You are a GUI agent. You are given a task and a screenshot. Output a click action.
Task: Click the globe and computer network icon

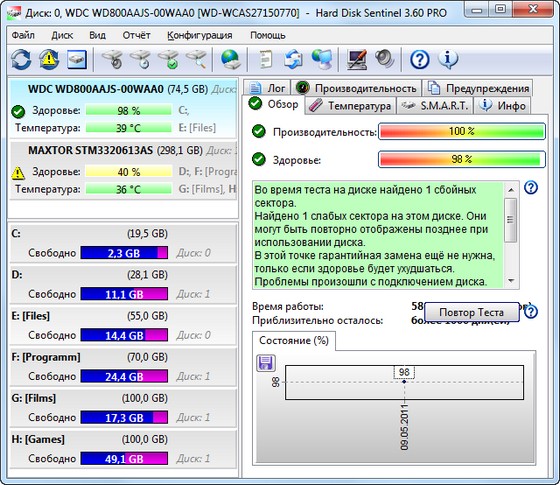(x=322, y=59)
